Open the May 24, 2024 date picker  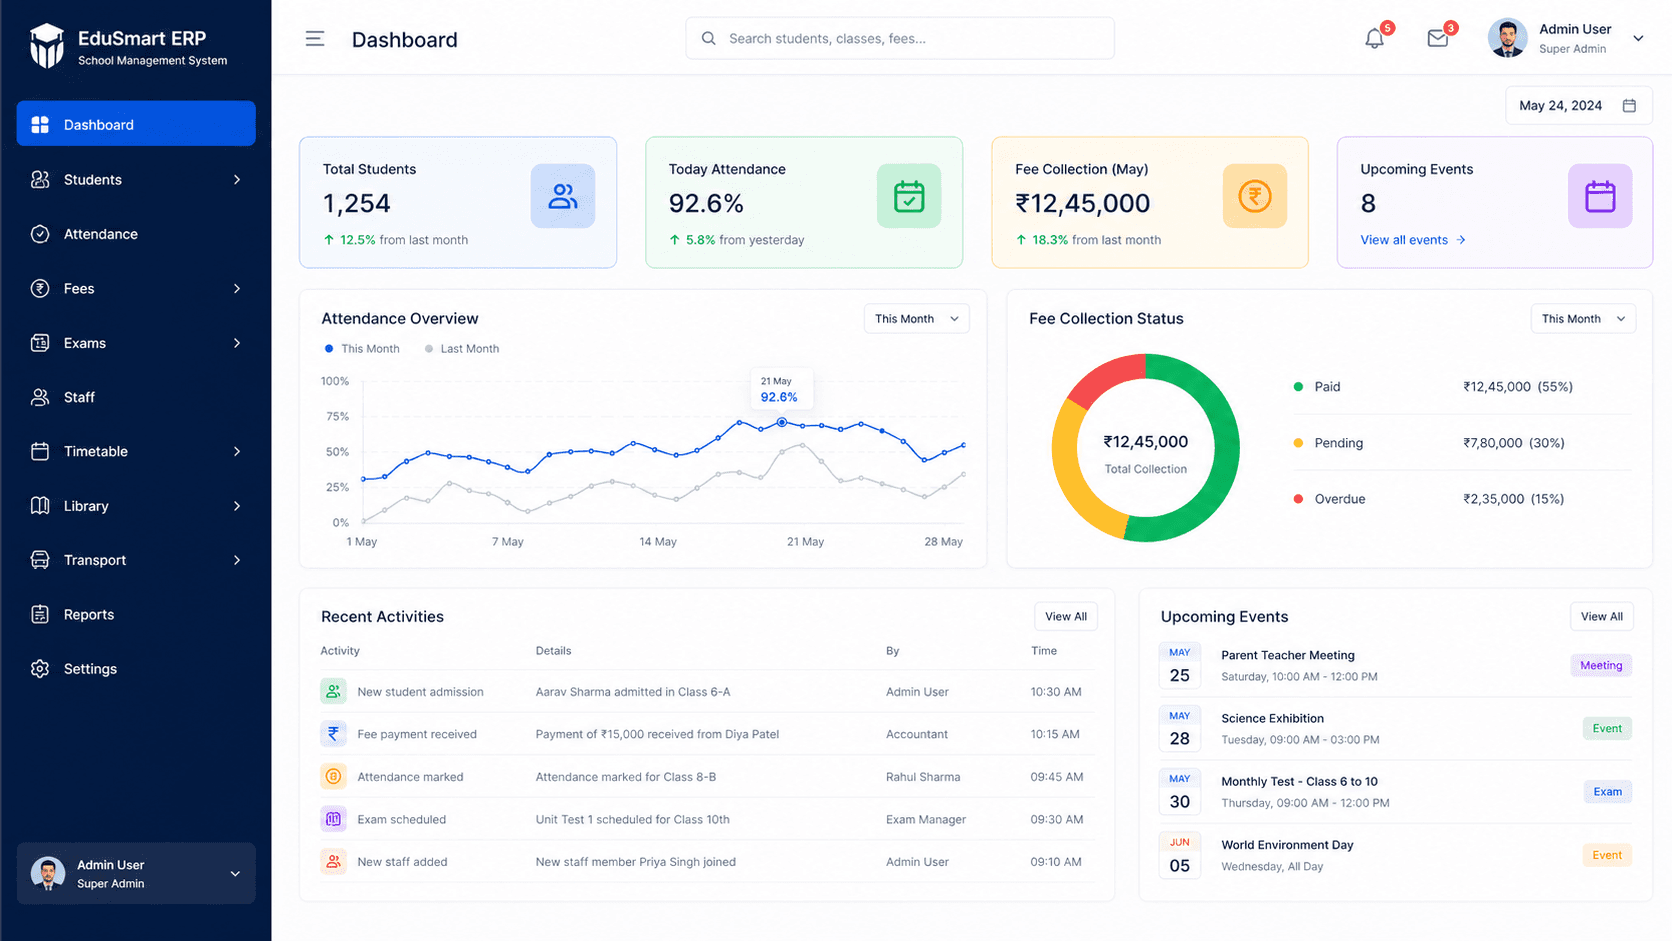[x=1578, y=105]
